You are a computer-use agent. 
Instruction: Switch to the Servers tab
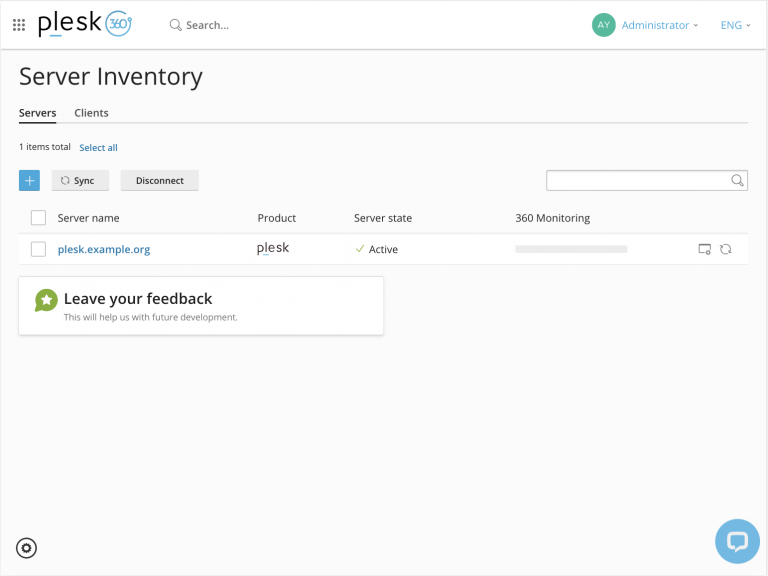pyautogui.click(x=38, y=113)
